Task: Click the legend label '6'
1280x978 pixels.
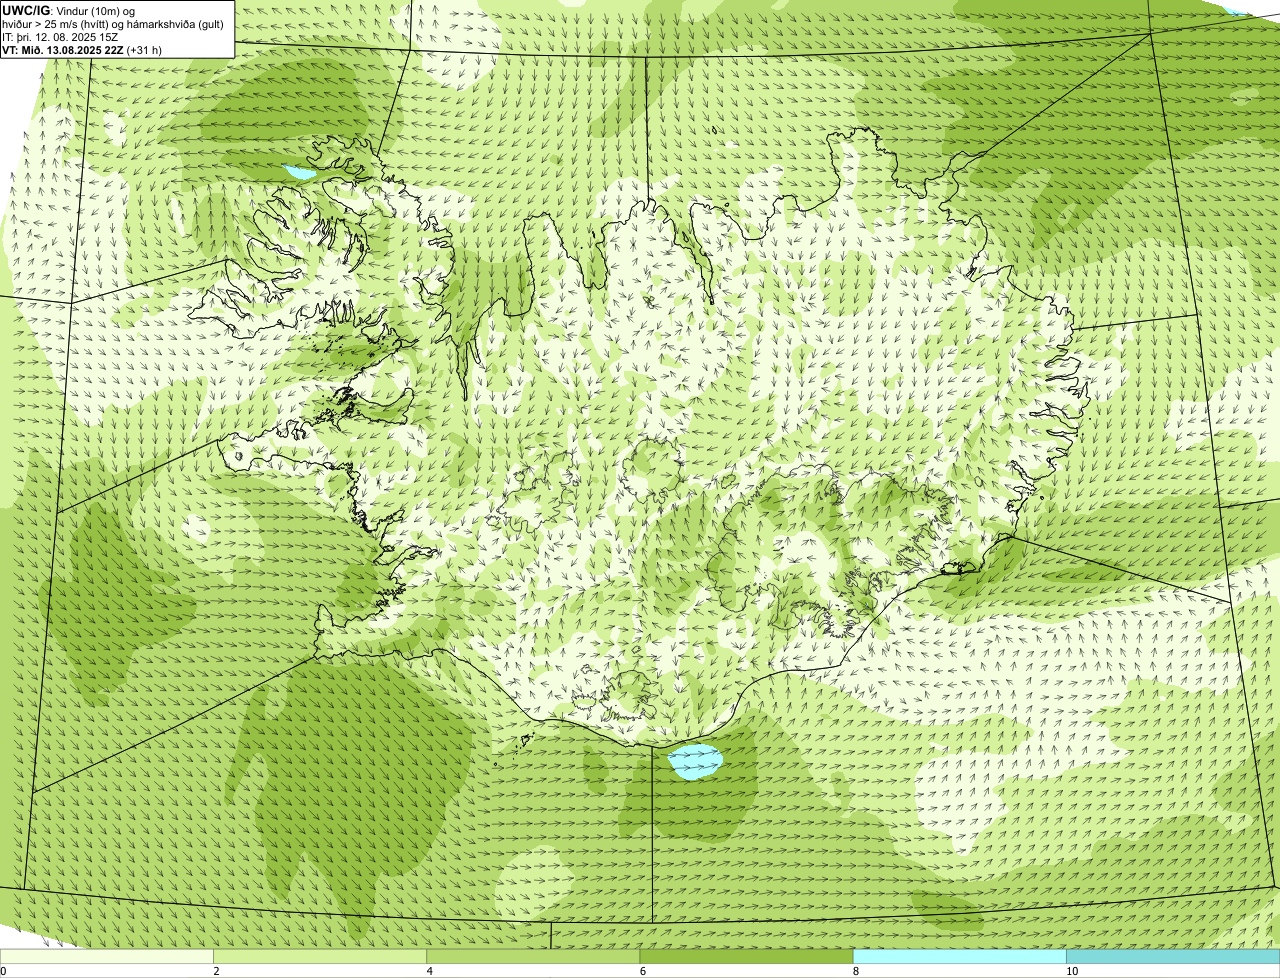Action: 643,971
